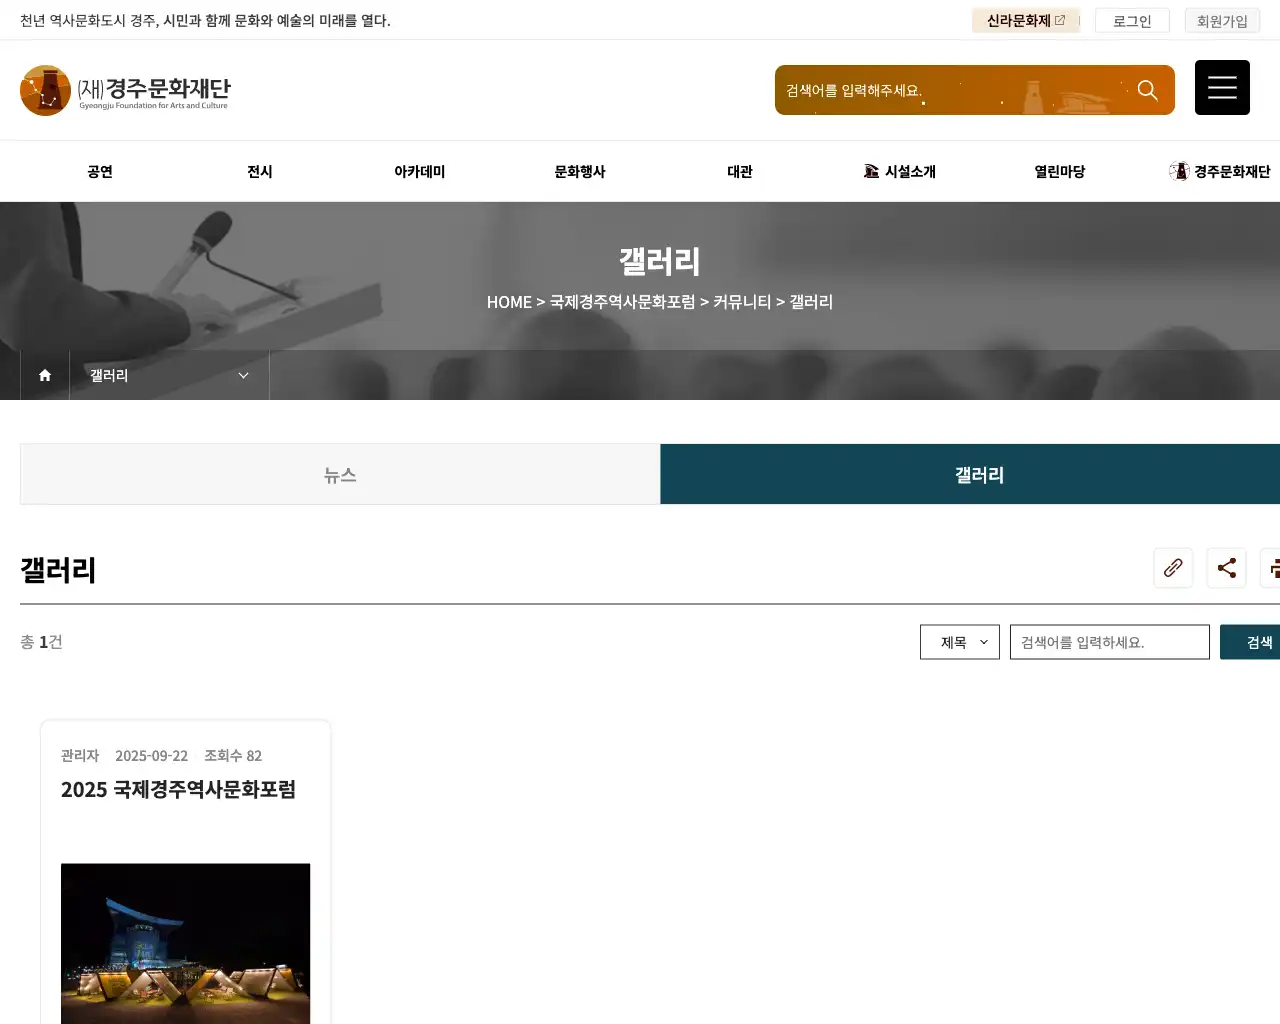
Task: Open the 공연 menu
Action: click(100, 171)
